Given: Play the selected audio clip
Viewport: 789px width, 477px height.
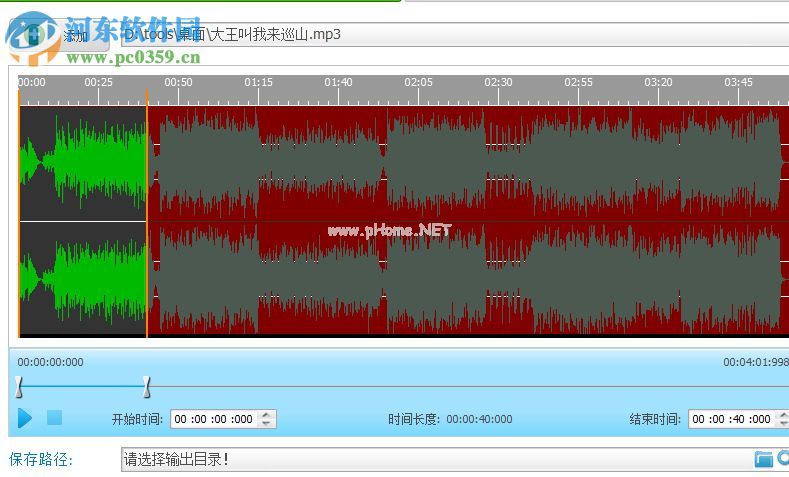Looking at the screenshot, I should (x=25, y=418).
